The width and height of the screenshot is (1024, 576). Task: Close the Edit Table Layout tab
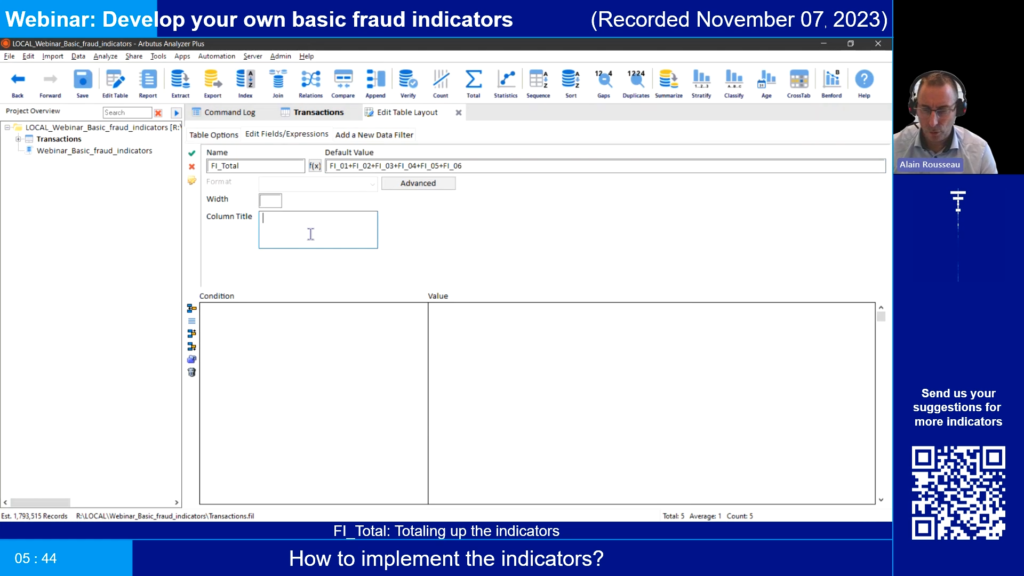[x=458, y=112]
